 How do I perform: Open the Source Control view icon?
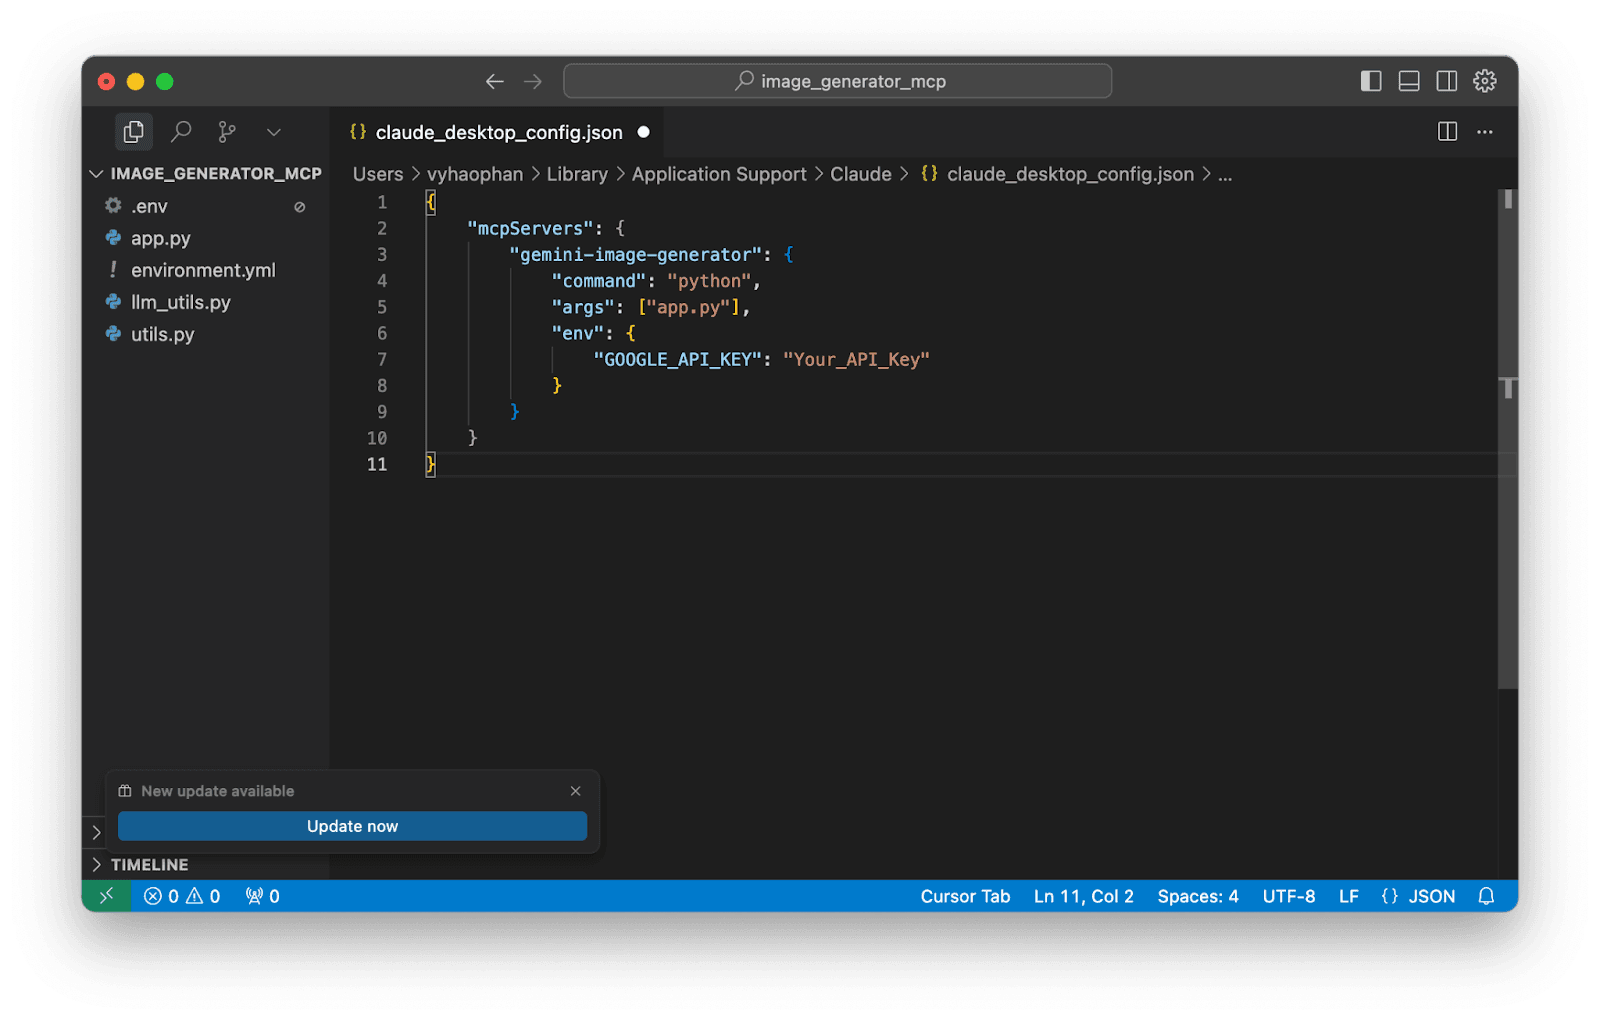227,131
